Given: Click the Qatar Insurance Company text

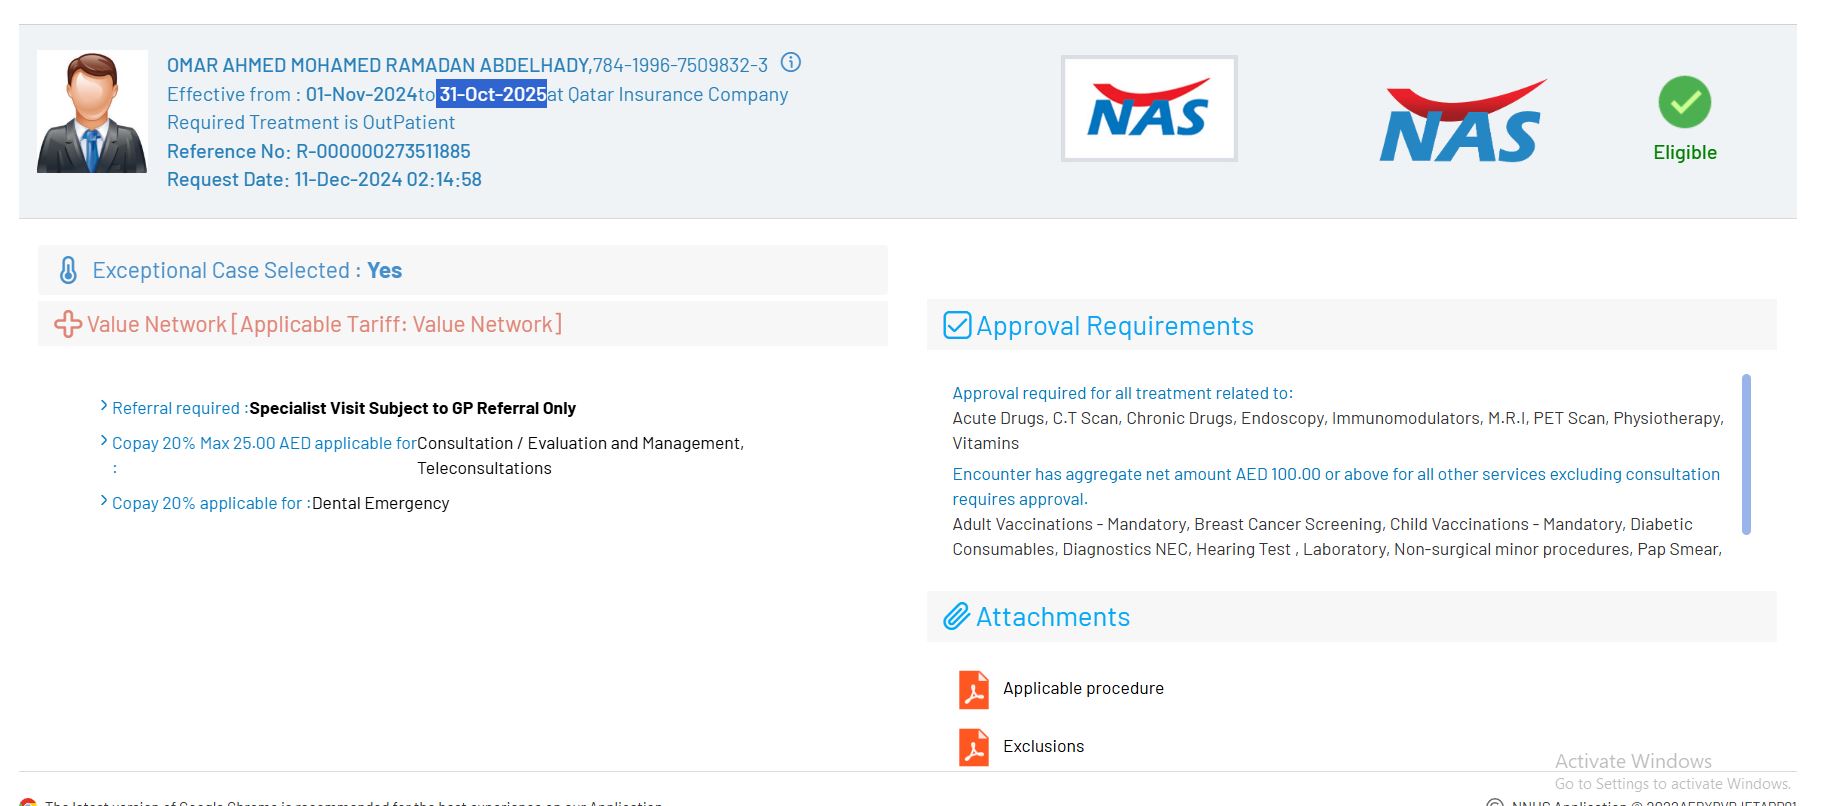Looking at the screenshot, I should tap(678, 94).
